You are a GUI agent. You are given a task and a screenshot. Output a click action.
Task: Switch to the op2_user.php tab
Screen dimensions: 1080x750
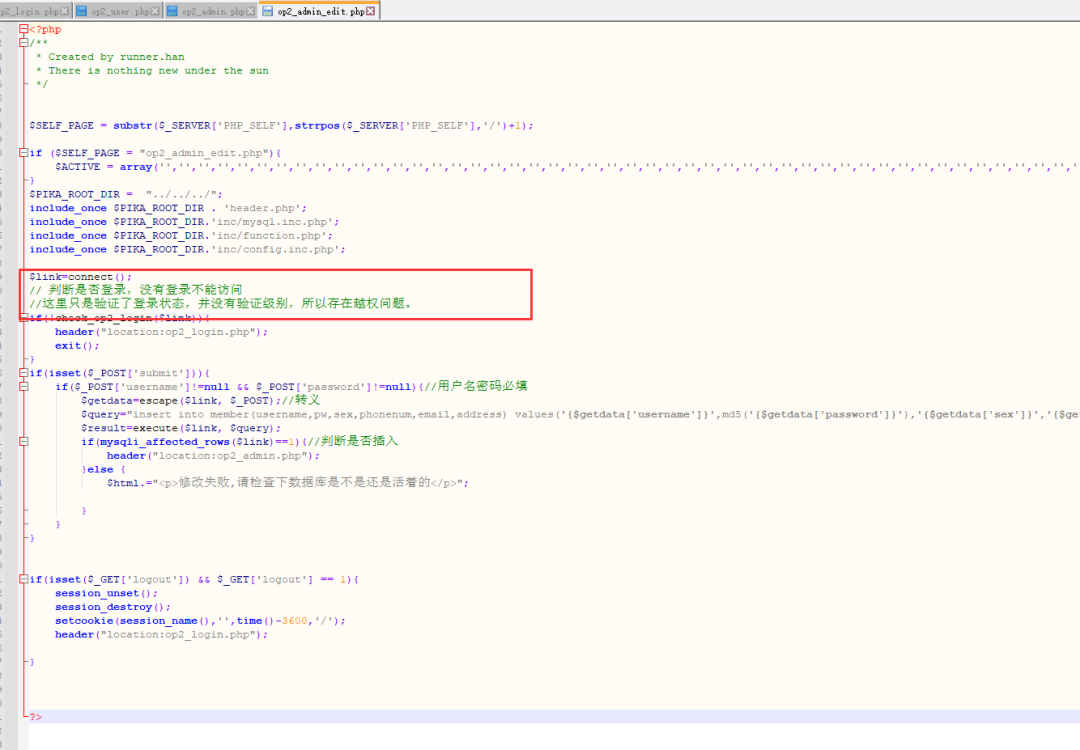[x=117, y=11]
